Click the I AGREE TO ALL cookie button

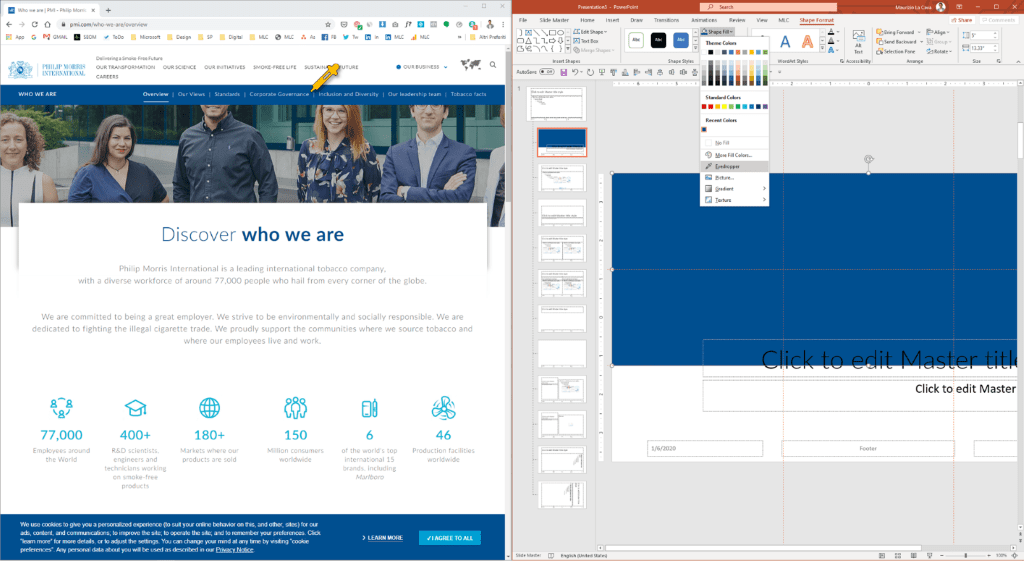(x=450, y=538)
